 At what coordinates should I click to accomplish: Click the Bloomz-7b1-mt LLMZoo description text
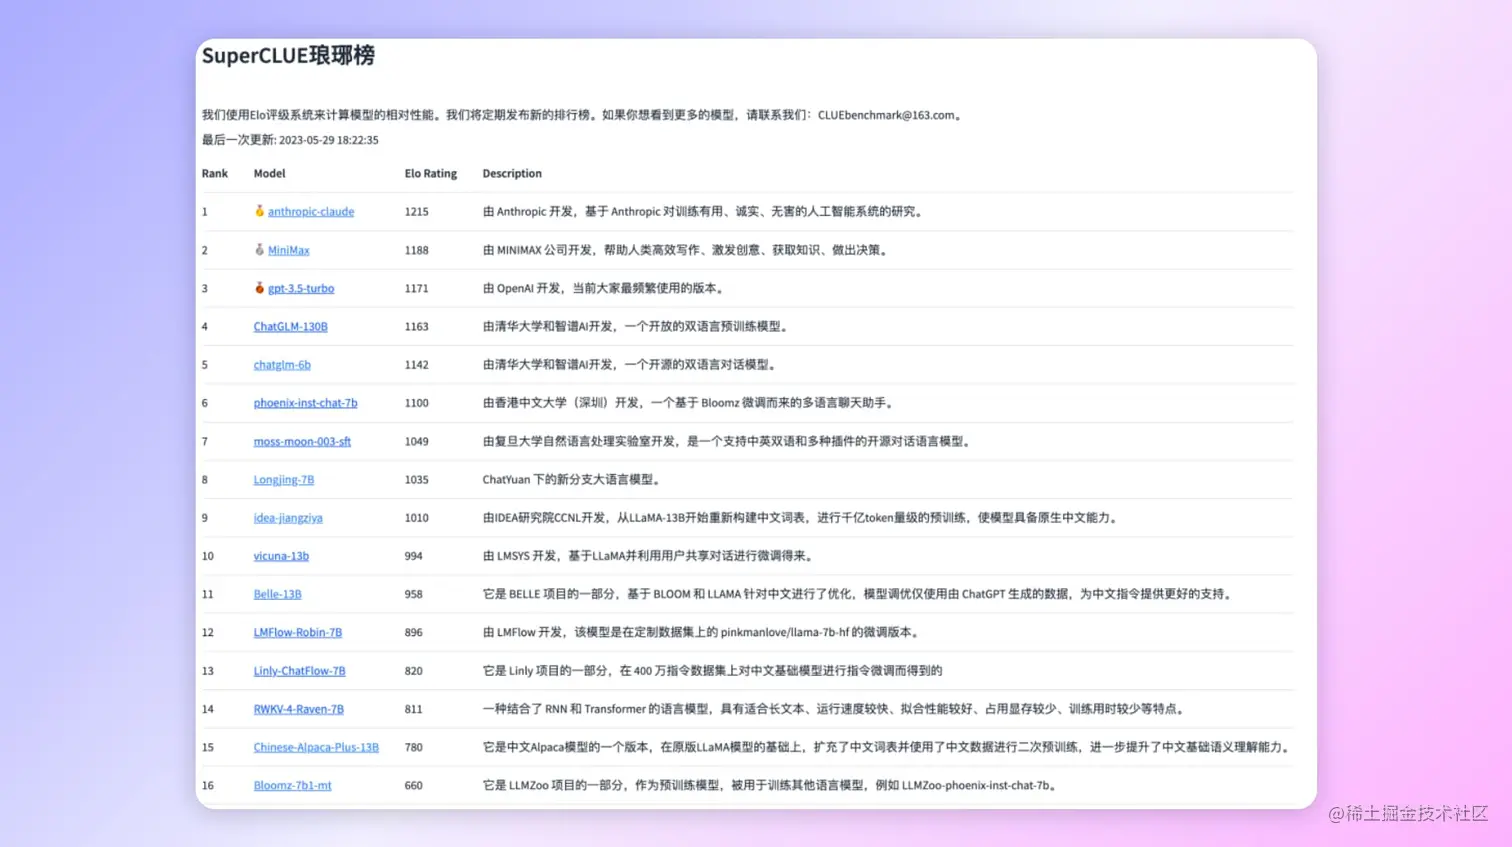pos(771,785)
